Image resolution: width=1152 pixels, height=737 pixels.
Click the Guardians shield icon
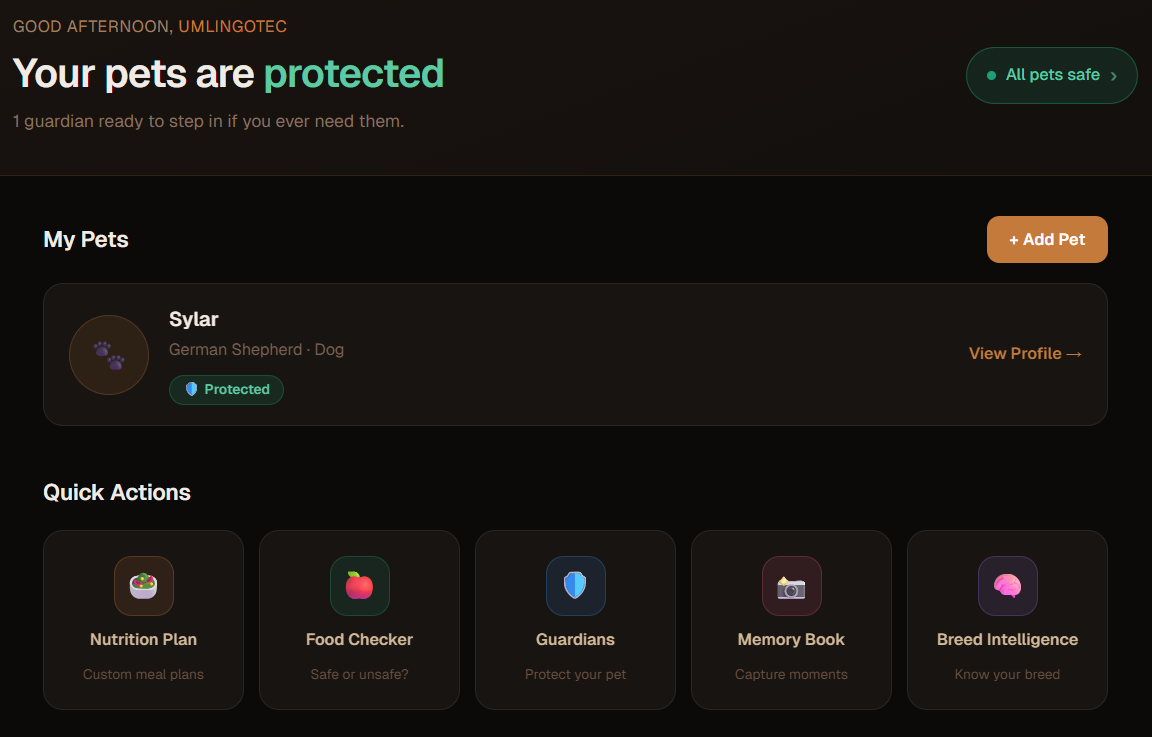click(x=575, y=586)
